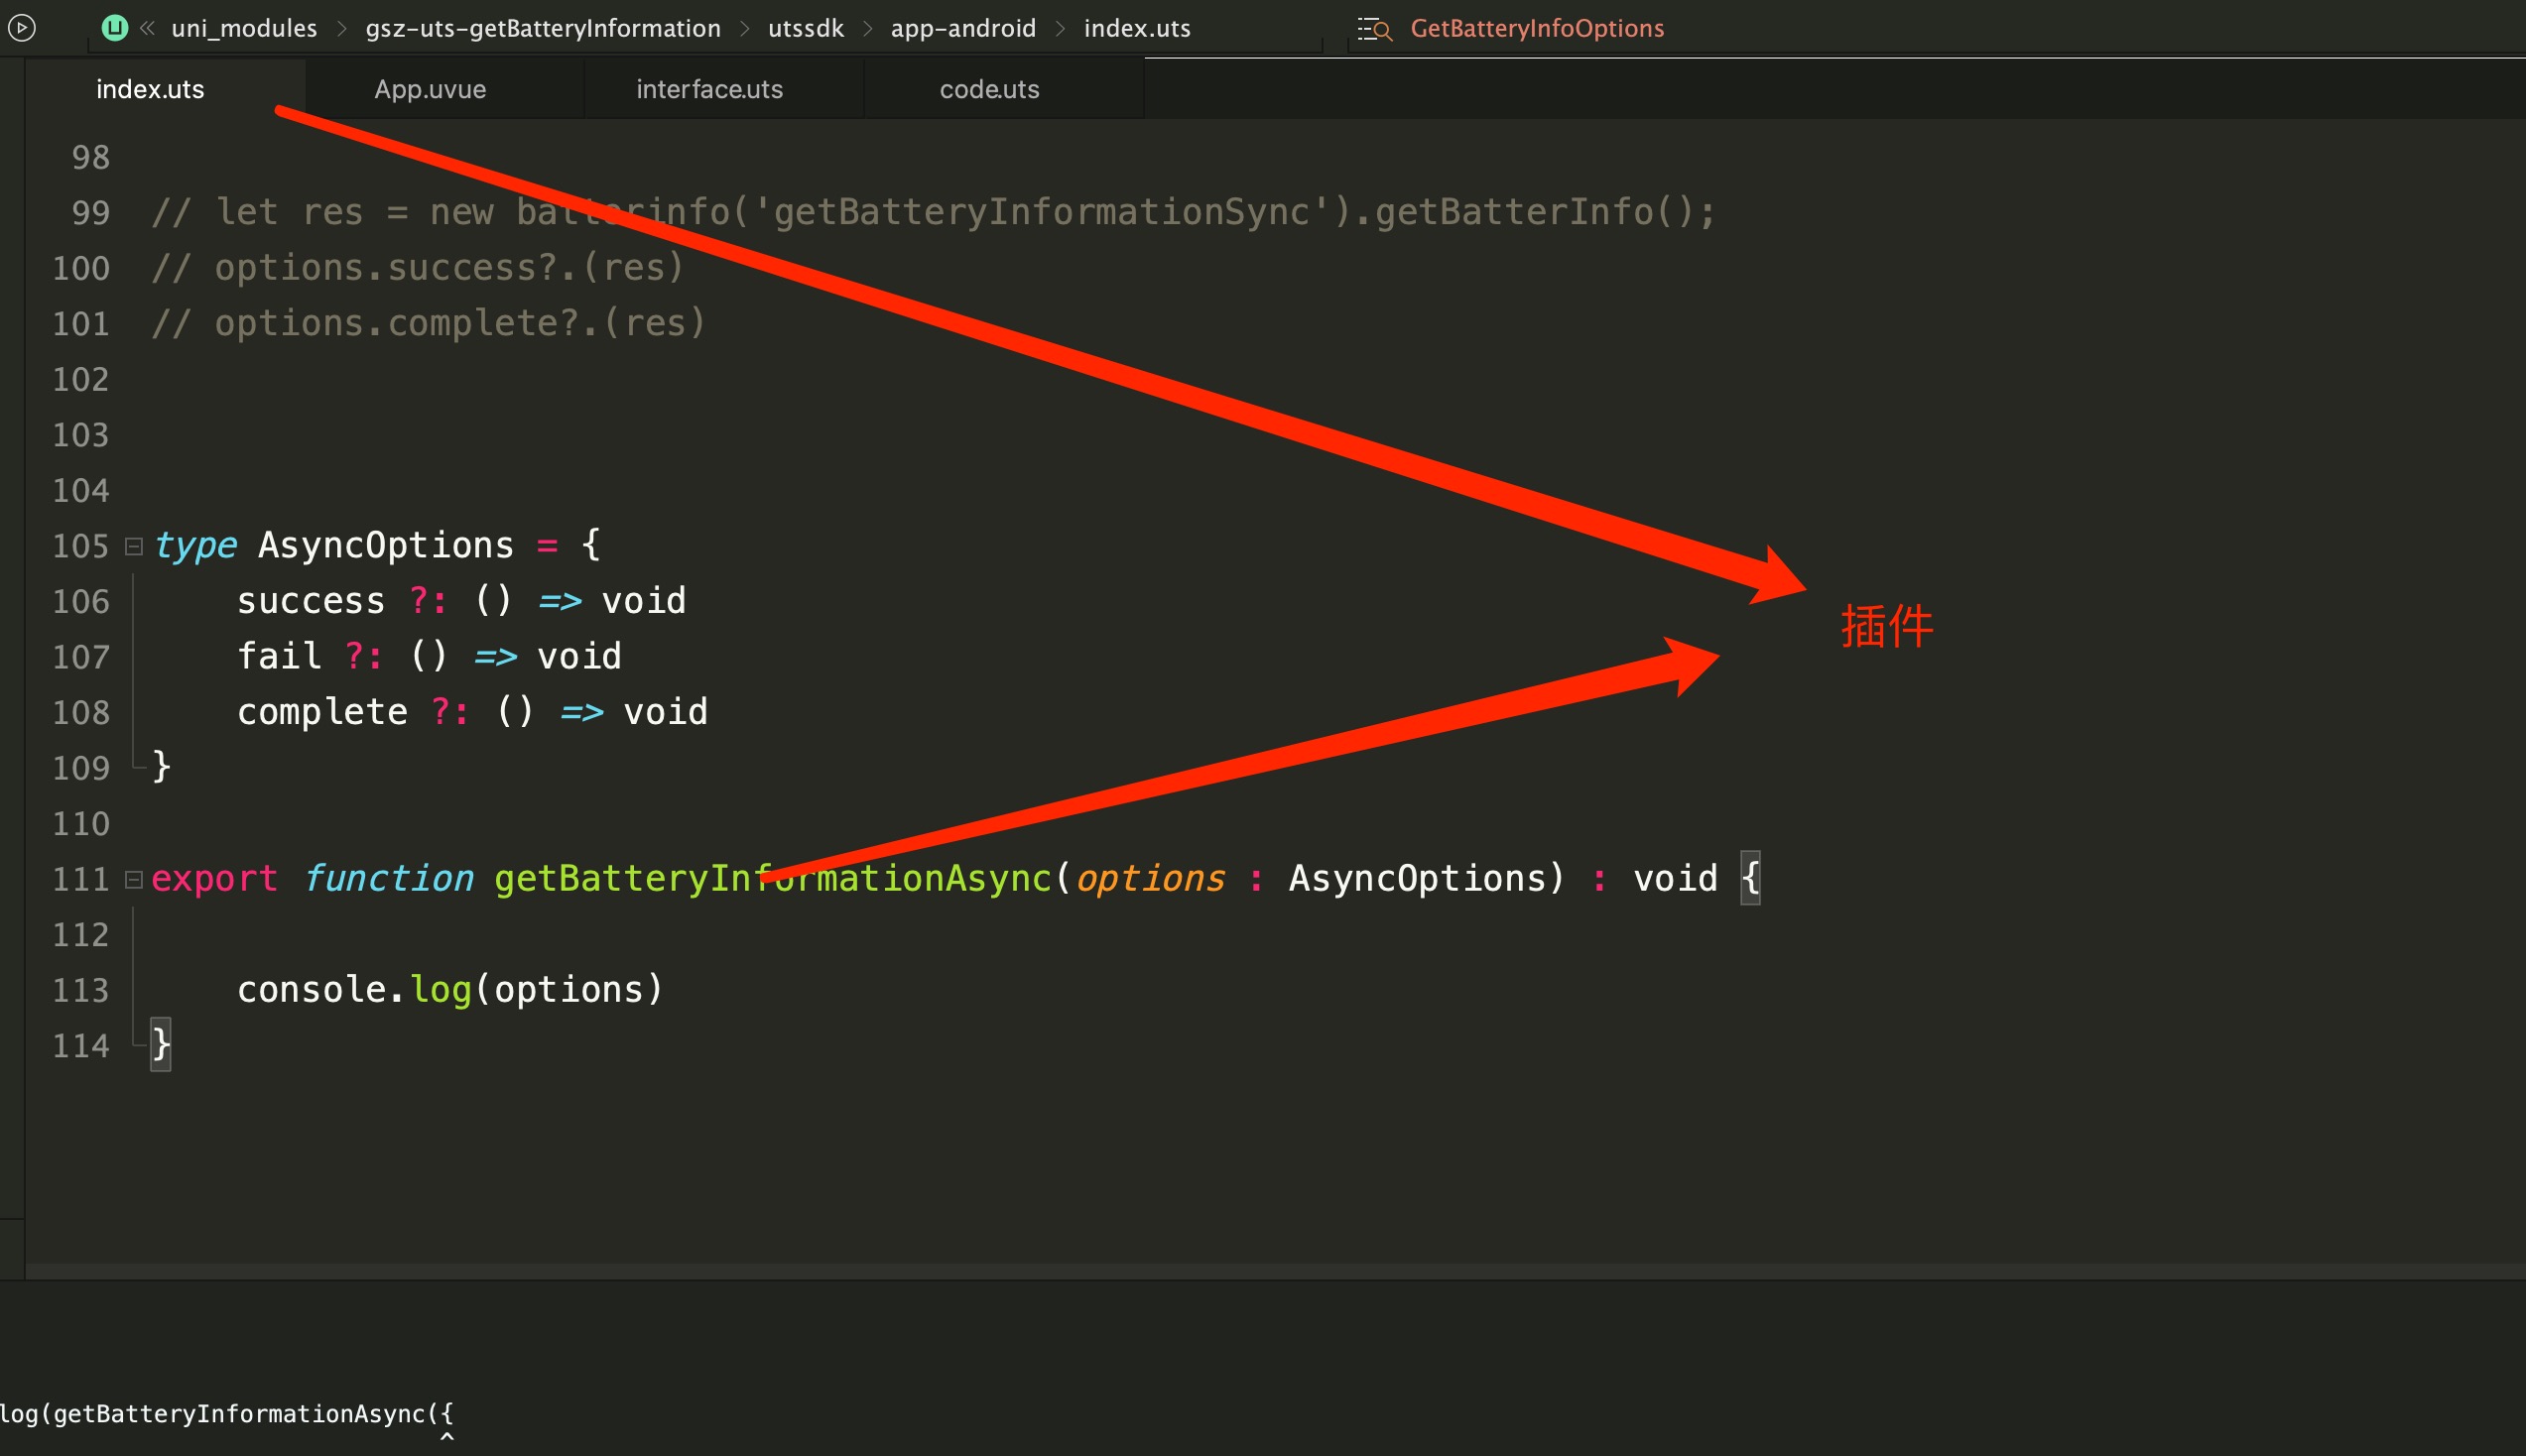Click the outline search icon
Screen dimensions: 2526x1456
pos(1375,29)
